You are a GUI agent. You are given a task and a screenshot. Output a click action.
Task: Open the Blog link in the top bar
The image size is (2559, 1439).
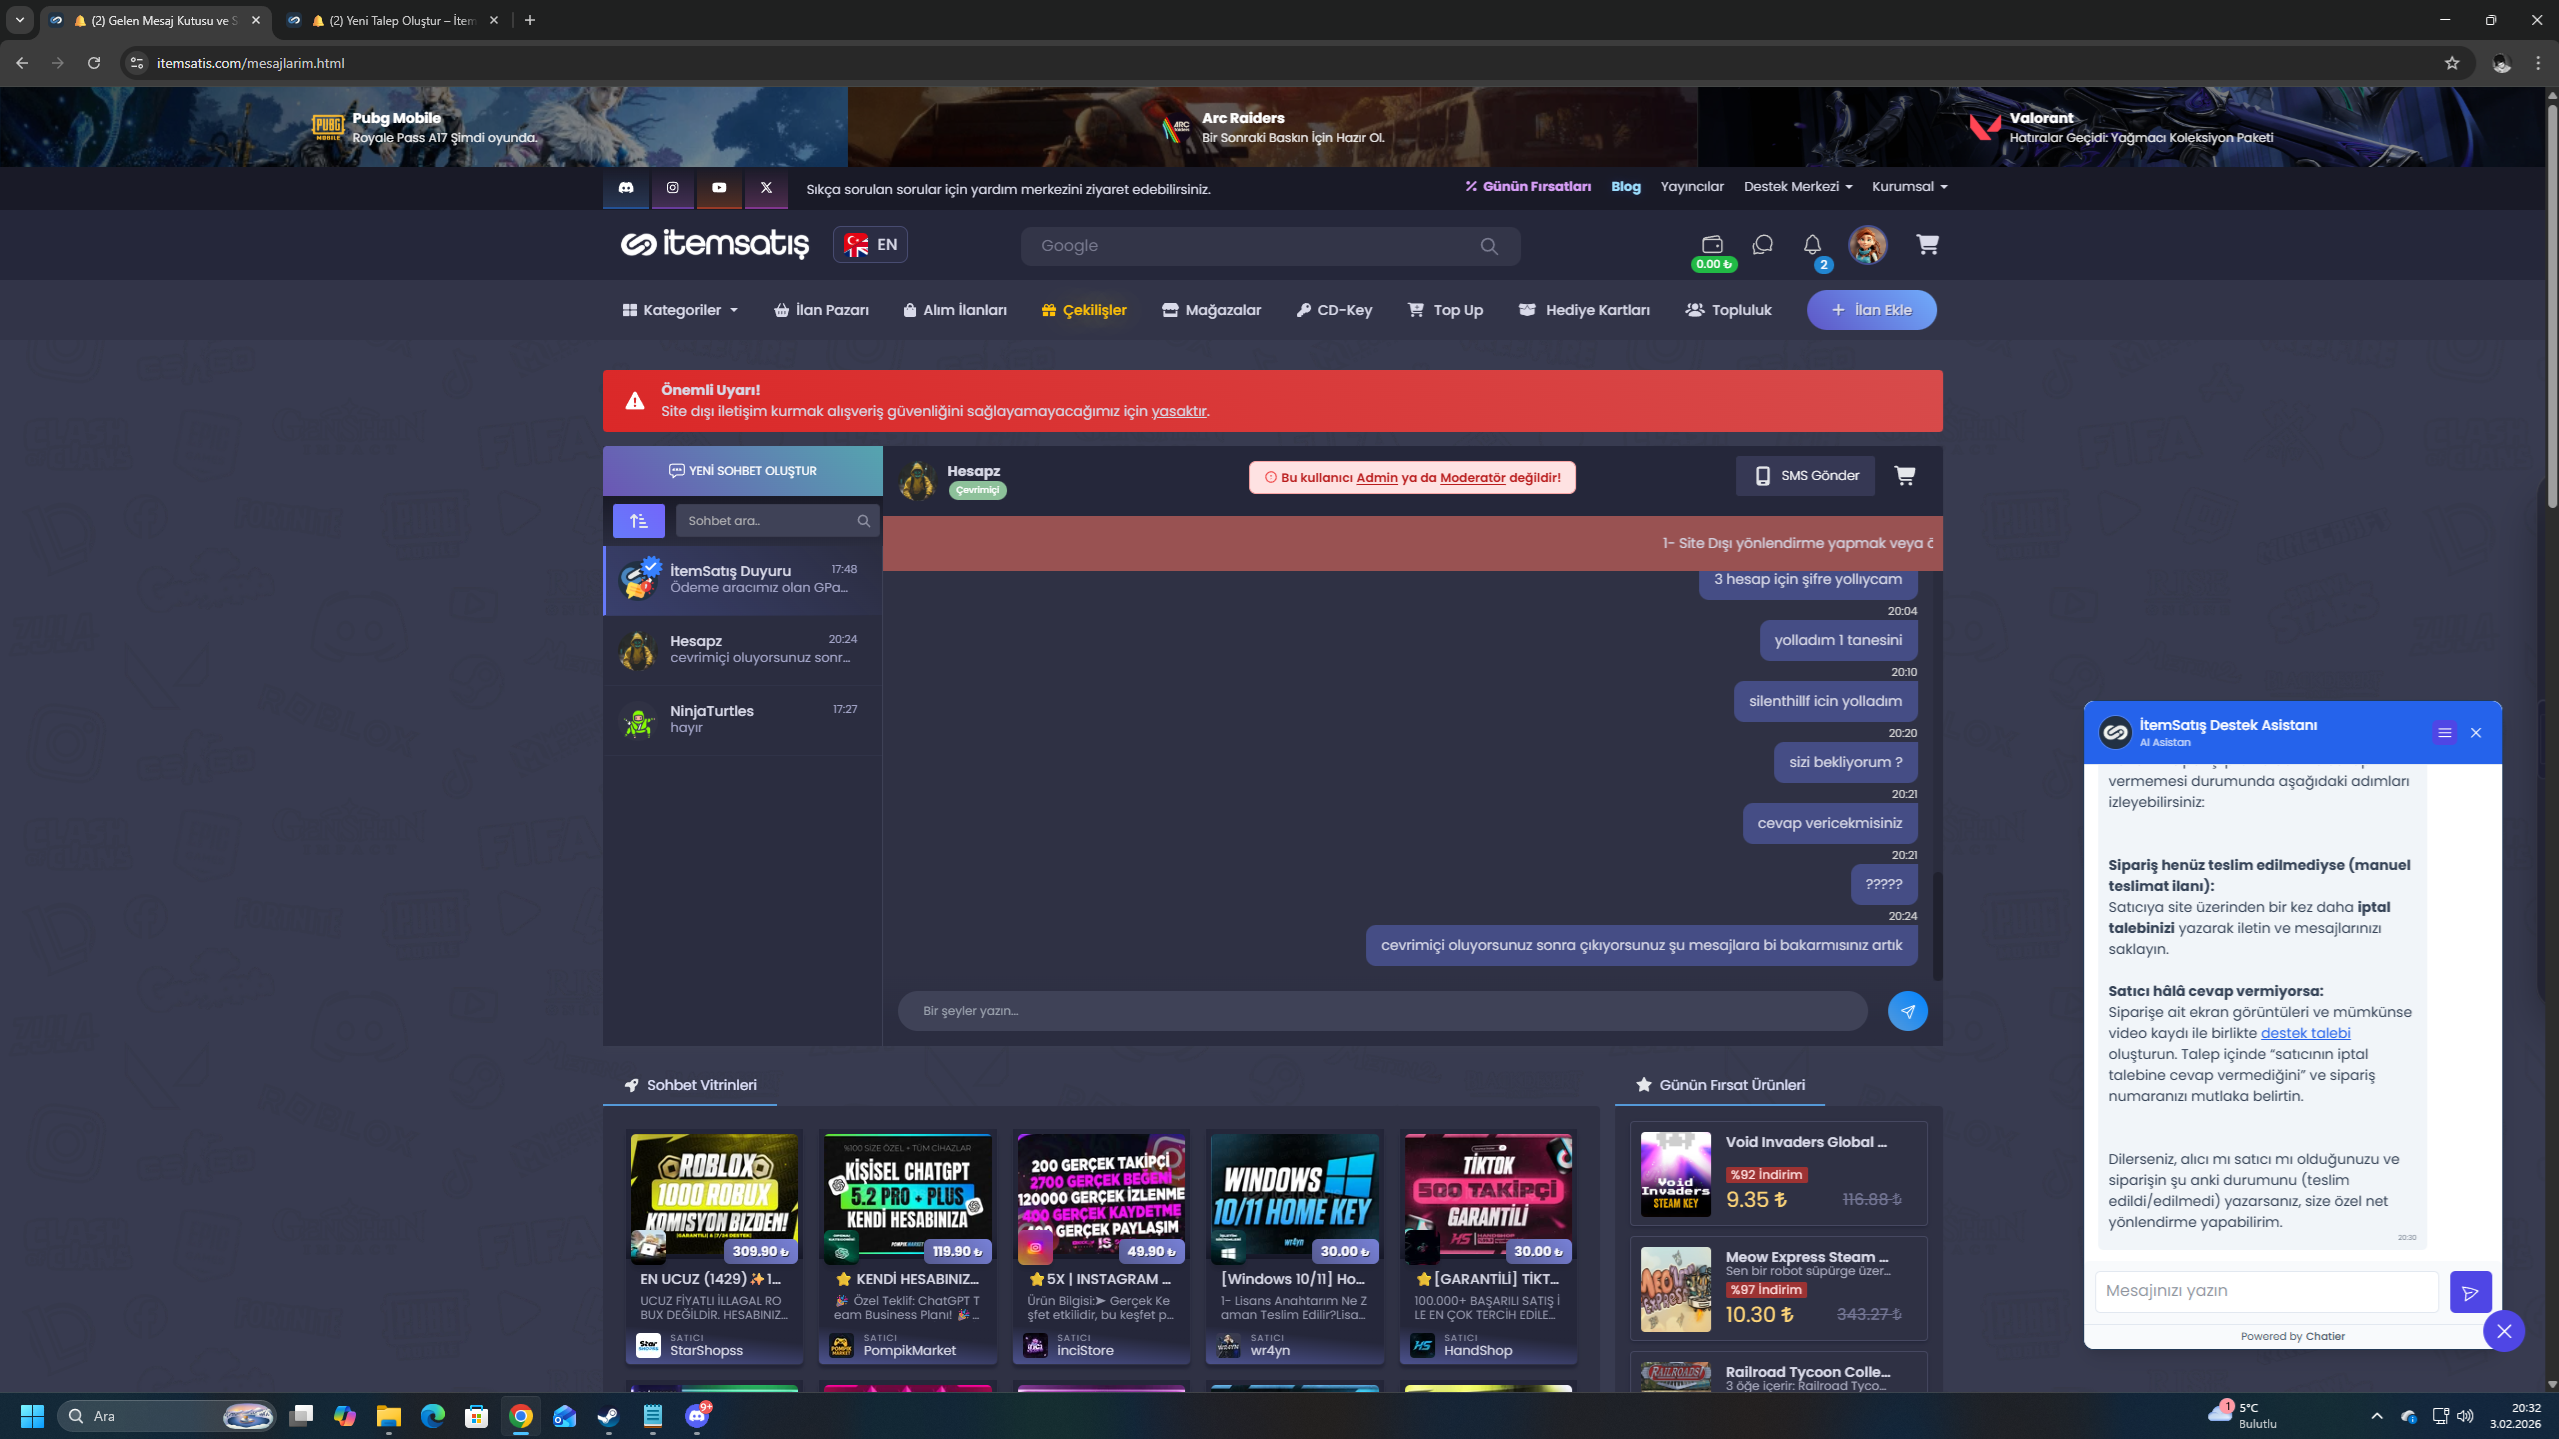pyautogui.click(x=1626, y=187)
